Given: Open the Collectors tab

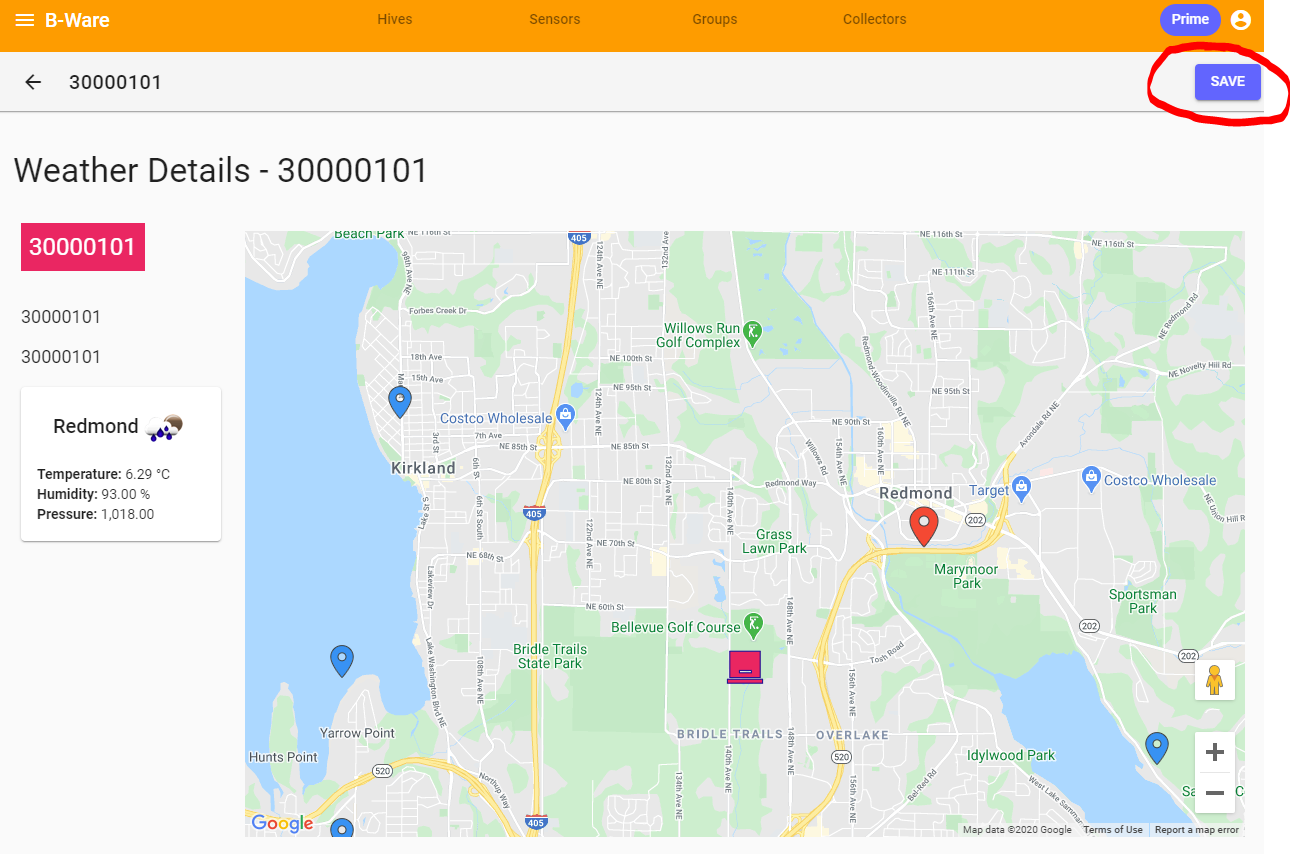Looking at the screenshot, I should coord(875,19).
